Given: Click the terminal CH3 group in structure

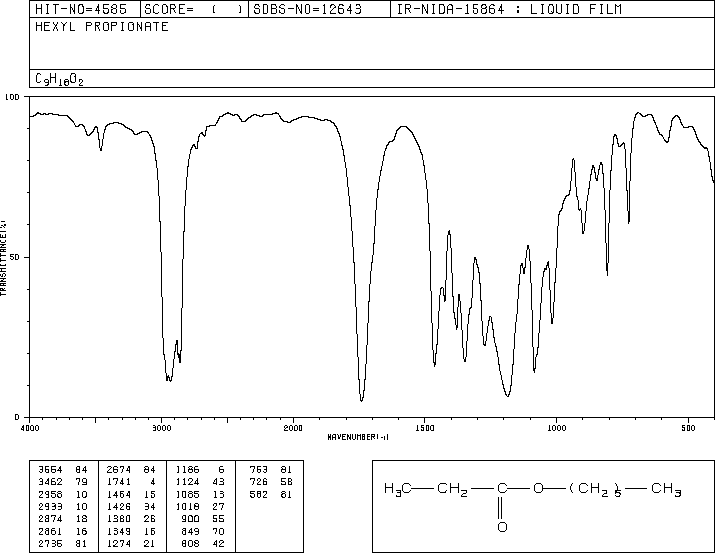Looking at the screenshot, I should pyautogui.click(x=666, y=489).
